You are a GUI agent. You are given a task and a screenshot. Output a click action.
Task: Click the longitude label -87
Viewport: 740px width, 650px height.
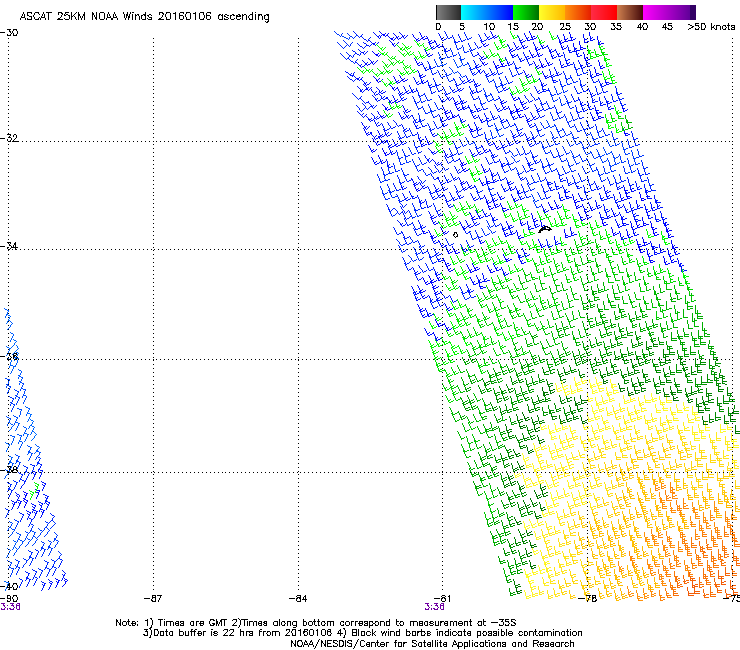pyautogui.click(x=153, y=598)
